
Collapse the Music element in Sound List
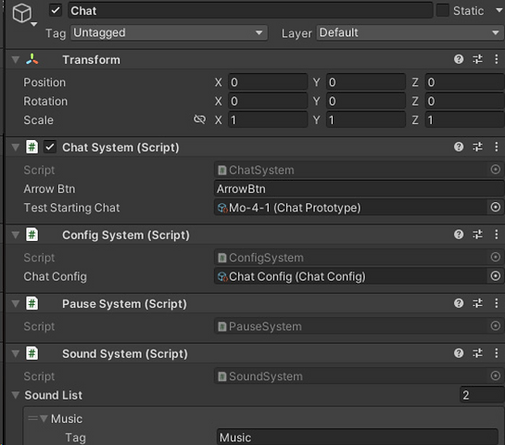[43, 418]
